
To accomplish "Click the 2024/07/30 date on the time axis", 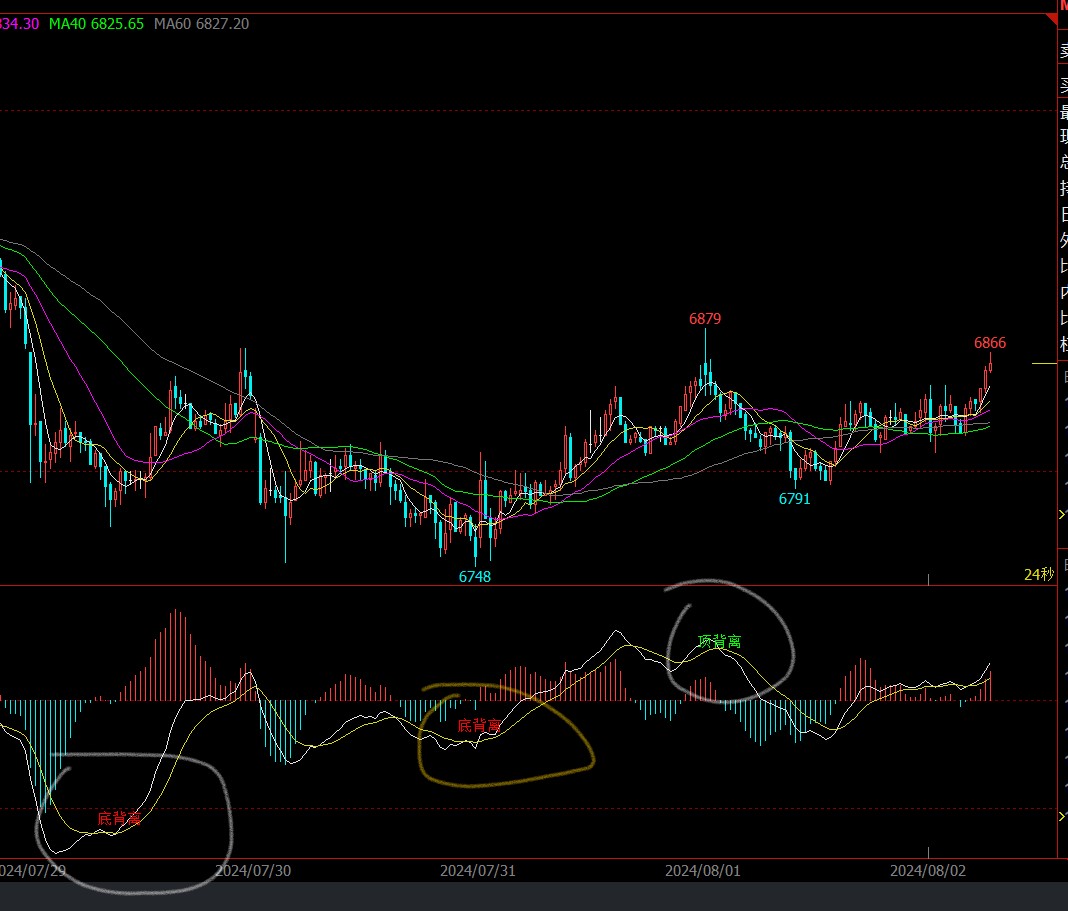I will (x=253, y=871).
